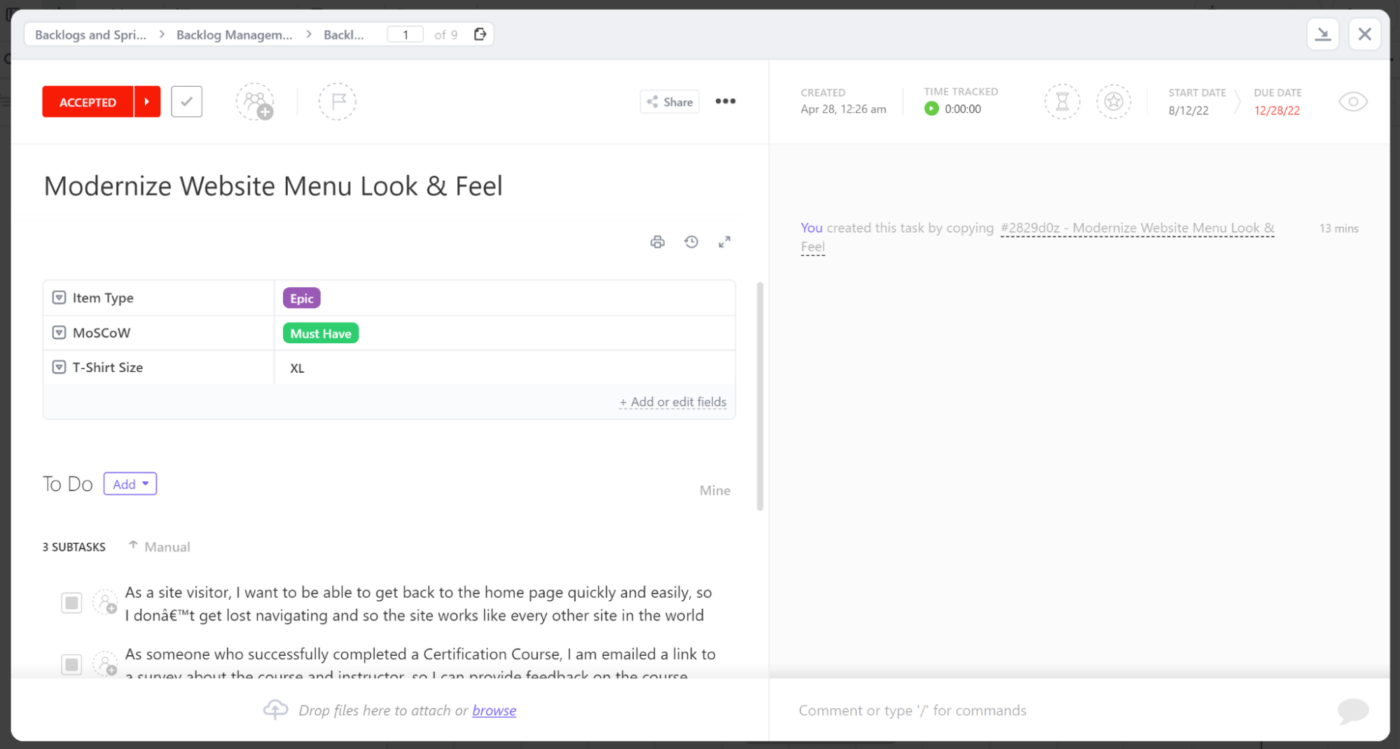Open the Item Type field dropdown

59,298
